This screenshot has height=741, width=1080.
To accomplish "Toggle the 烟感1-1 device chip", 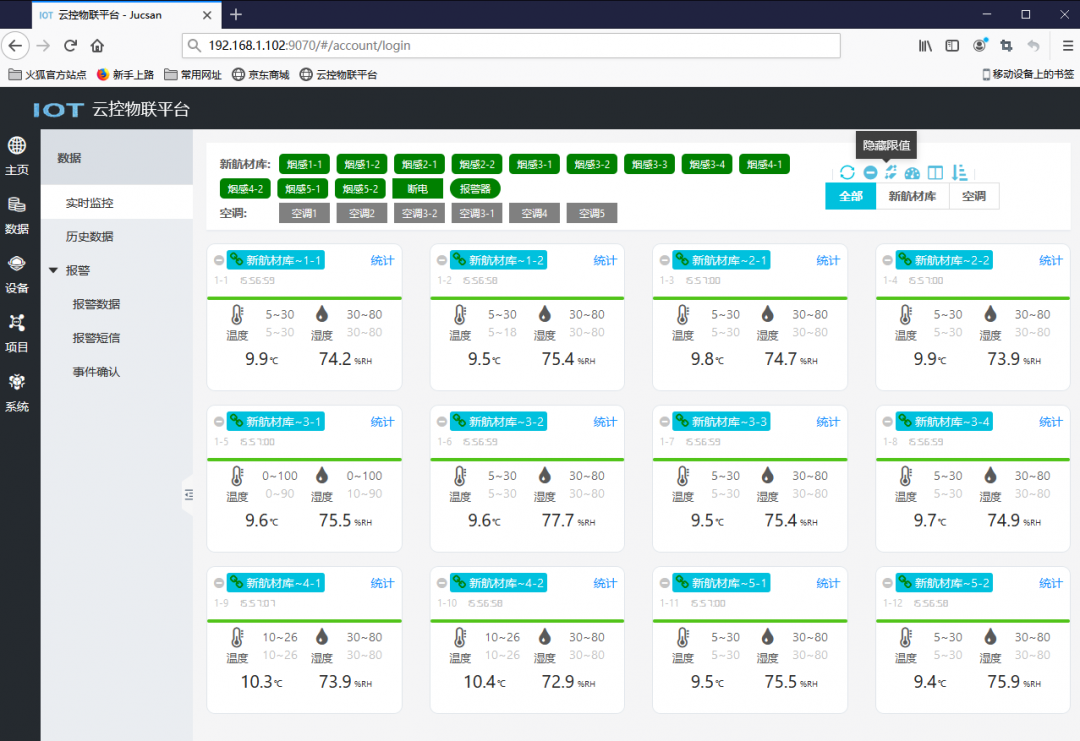I will (304, 164).
